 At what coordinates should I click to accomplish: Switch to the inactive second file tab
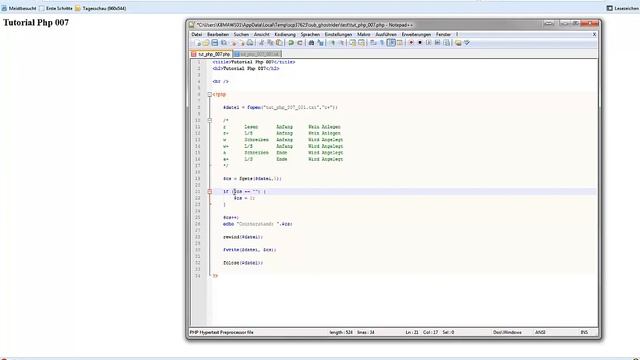pyautogui.click(x=257, y=54)
